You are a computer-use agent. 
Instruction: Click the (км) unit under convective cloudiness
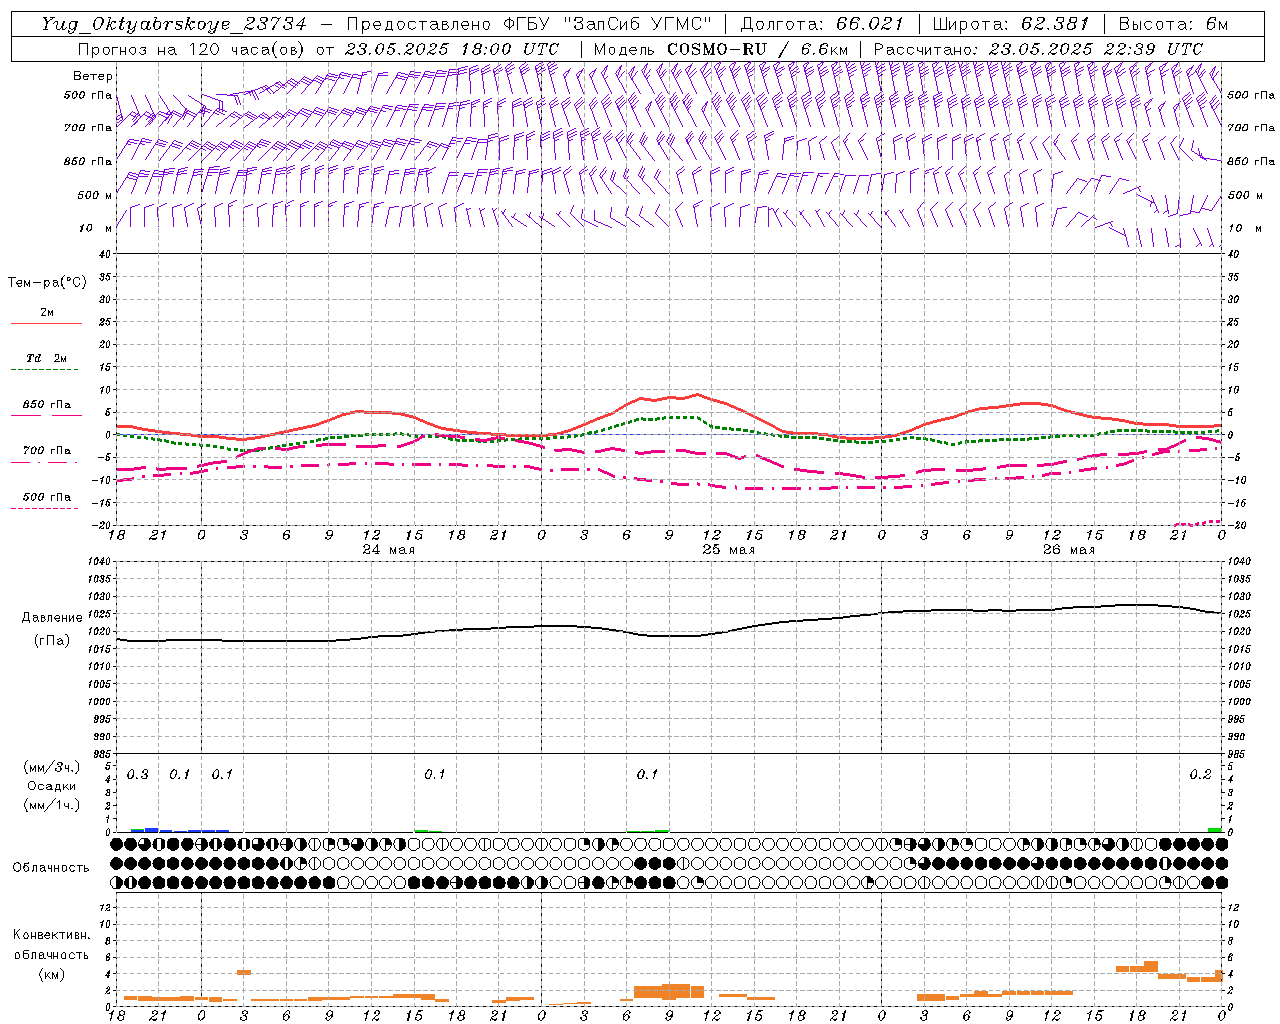click(52, 974)
